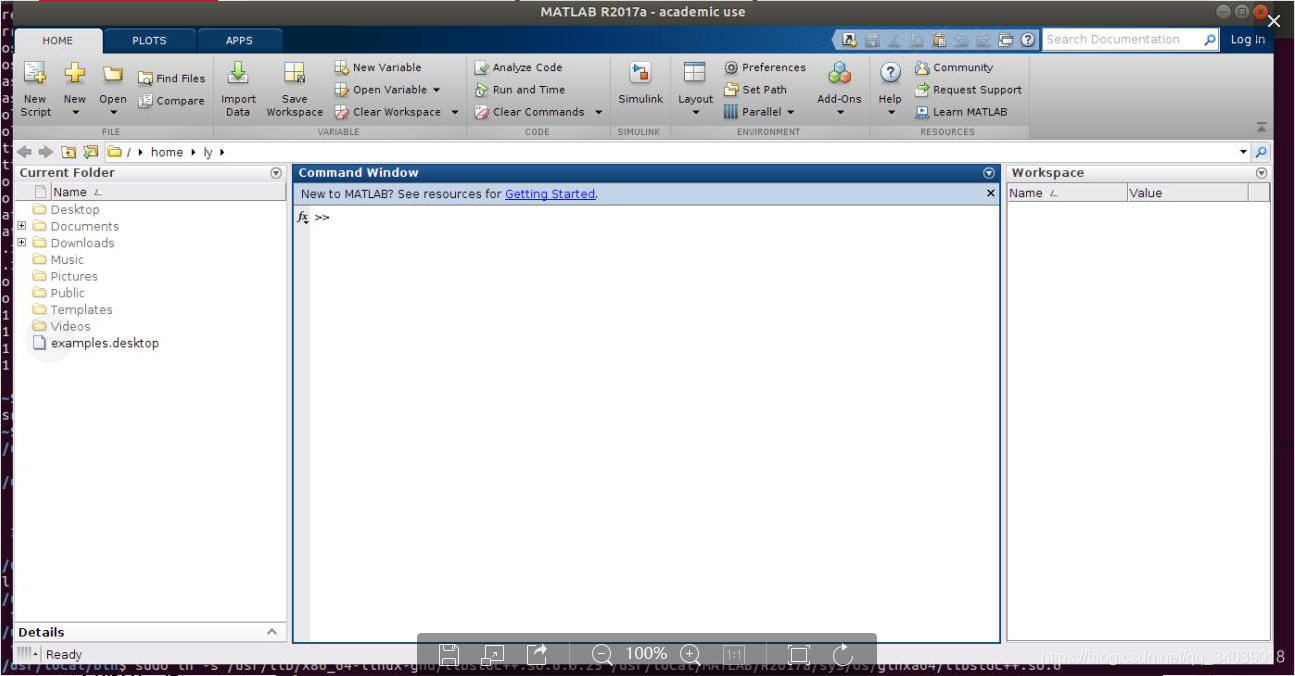Click the quick access shortcut icon

coord(850,40)
